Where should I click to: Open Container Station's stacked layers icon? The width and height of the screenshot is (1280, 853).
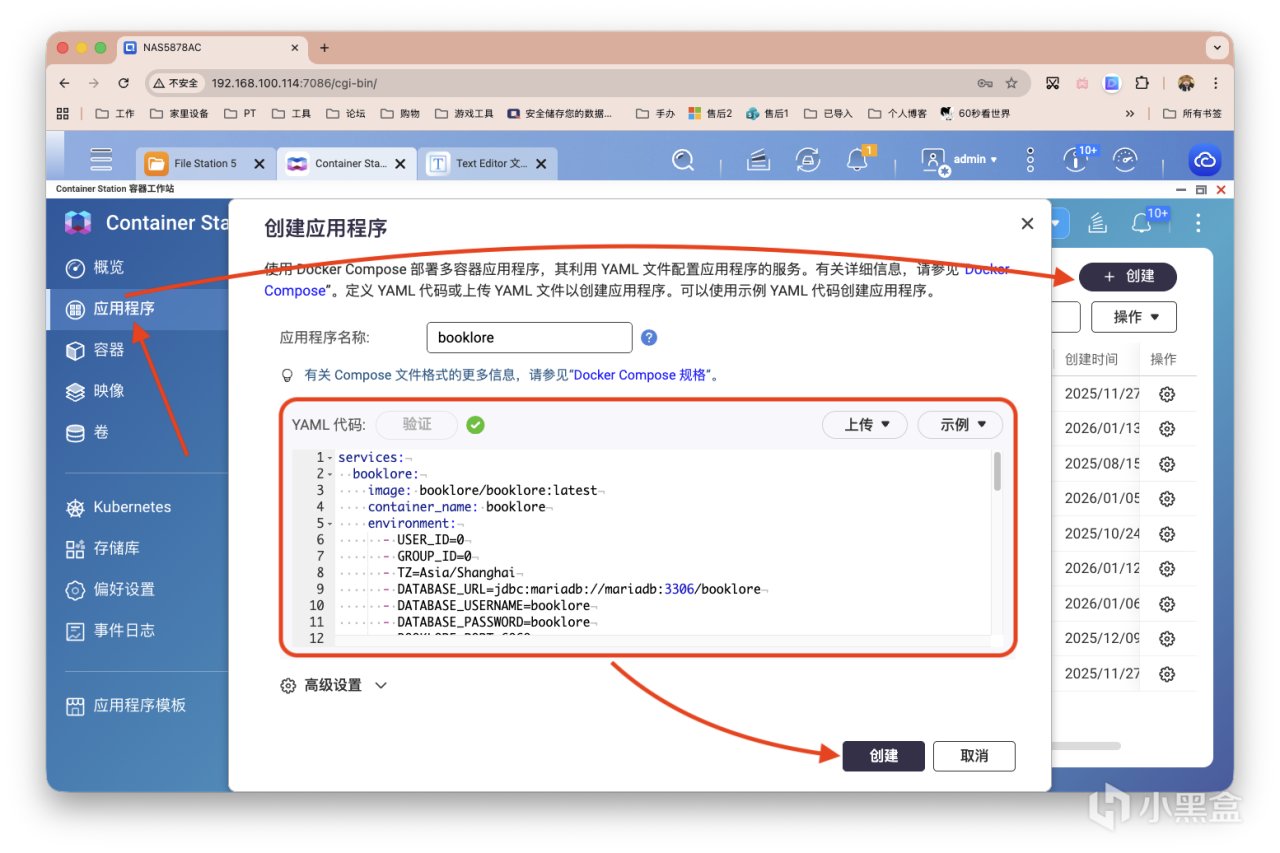tap(1097, 223)
